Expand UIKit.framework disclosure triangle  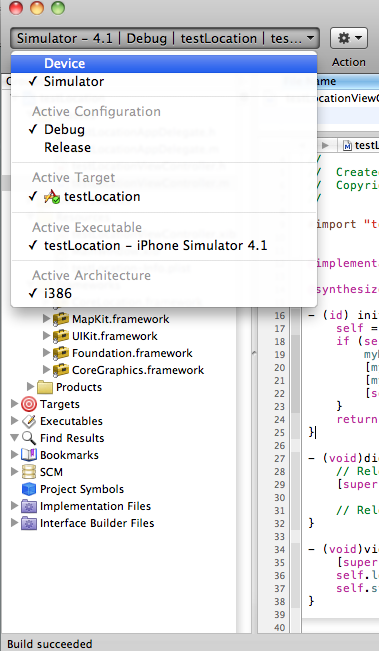tap(46, 335)
